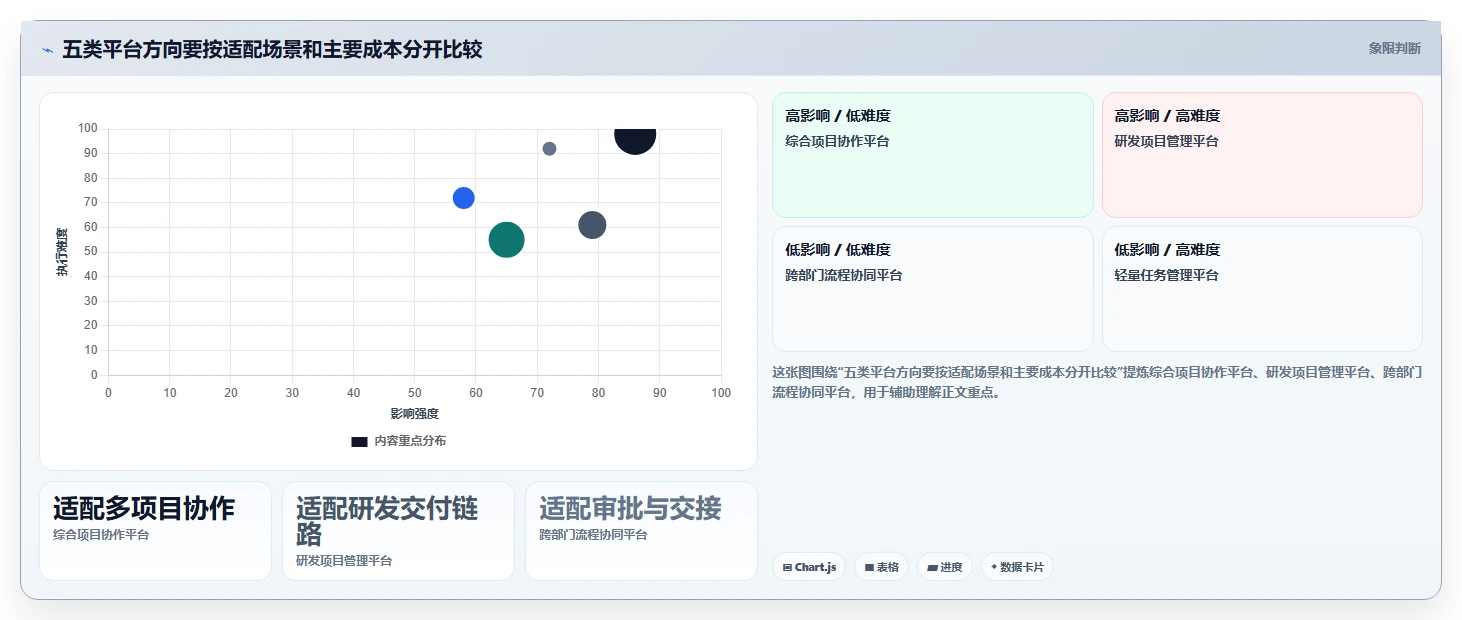Click the 执行难度 y-axis label
This screenshot has width=1462, height=620.
point(62,252)
